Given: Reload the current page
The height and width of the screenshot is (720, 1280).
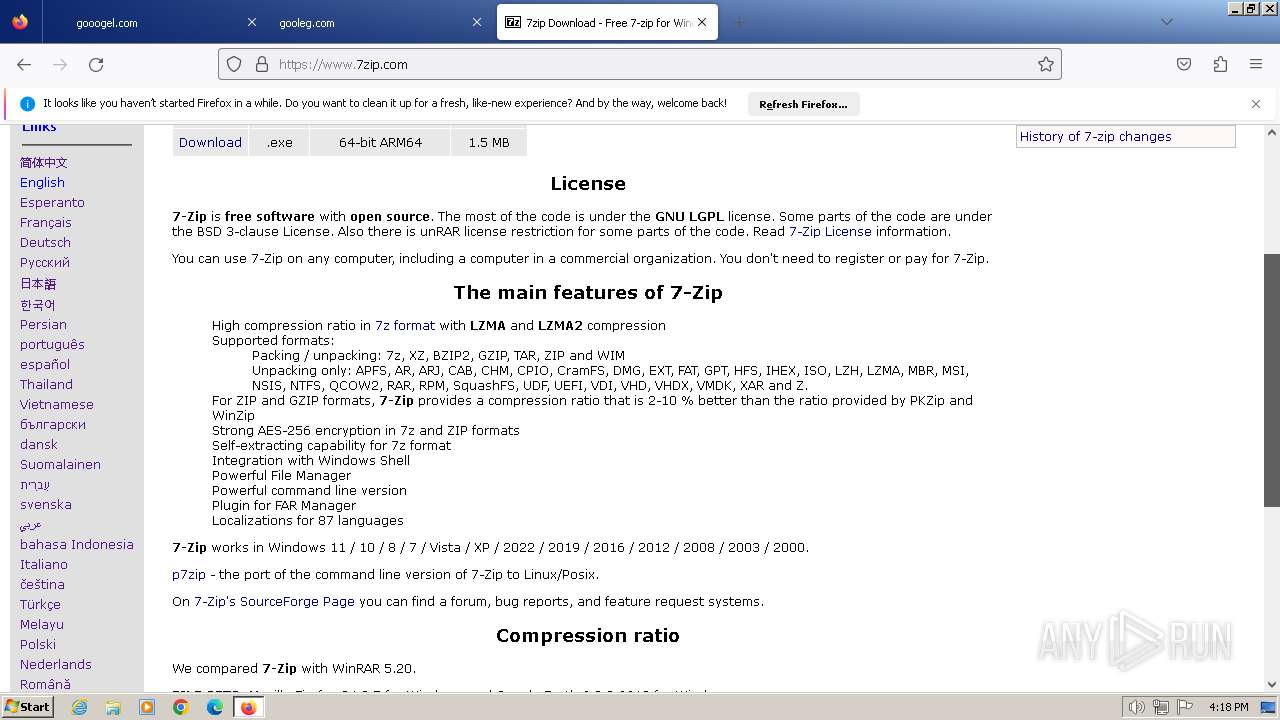Looking at the screenshot, I should [x=96, y=64].
